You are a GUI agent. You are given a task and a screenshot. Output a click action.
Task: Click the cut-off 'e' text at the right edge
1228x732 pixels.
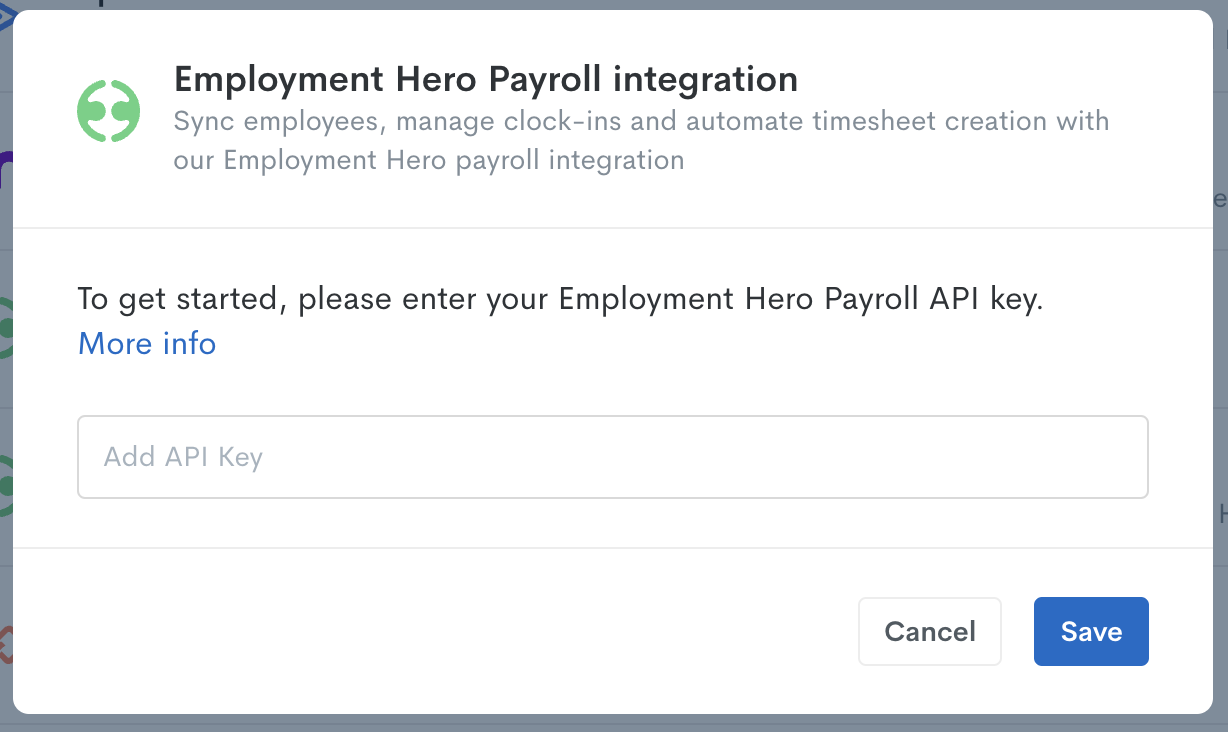tap(1220, 198)
